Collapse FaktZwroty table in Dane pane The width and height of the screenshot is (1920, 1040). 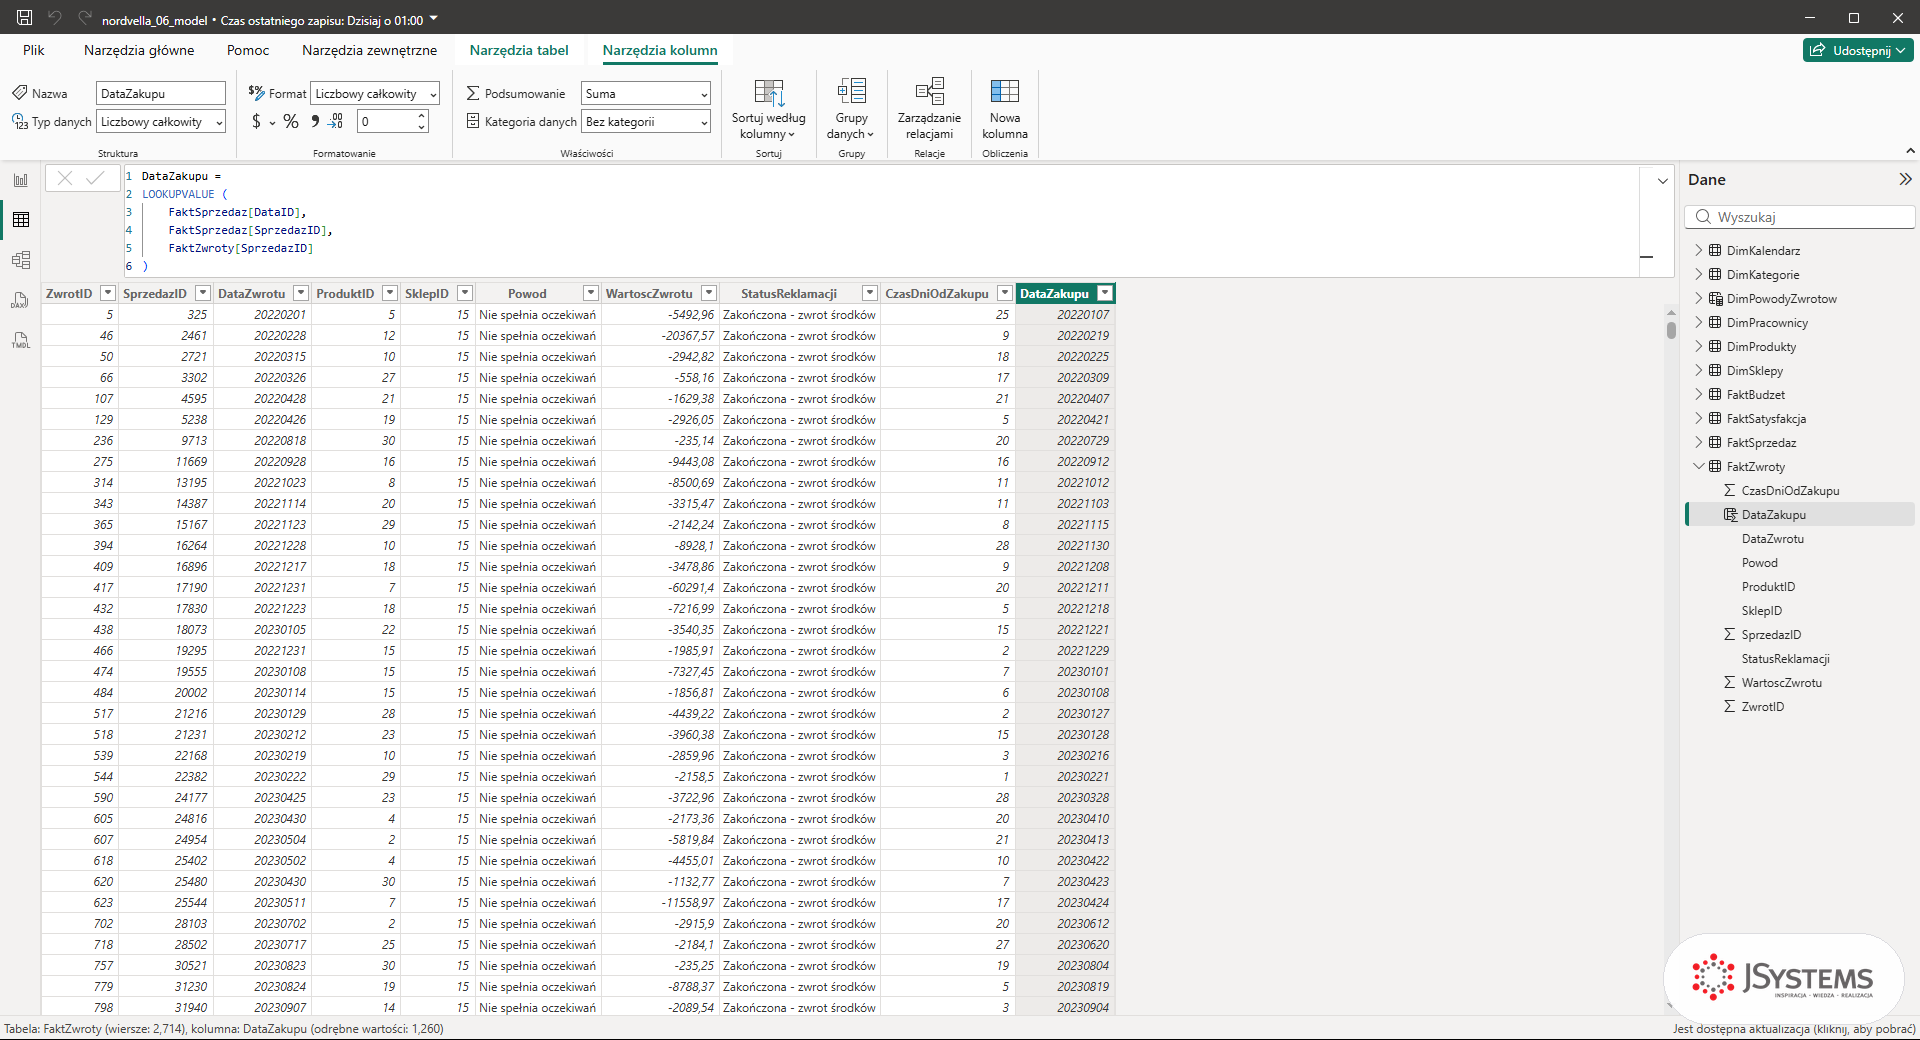1698,466
